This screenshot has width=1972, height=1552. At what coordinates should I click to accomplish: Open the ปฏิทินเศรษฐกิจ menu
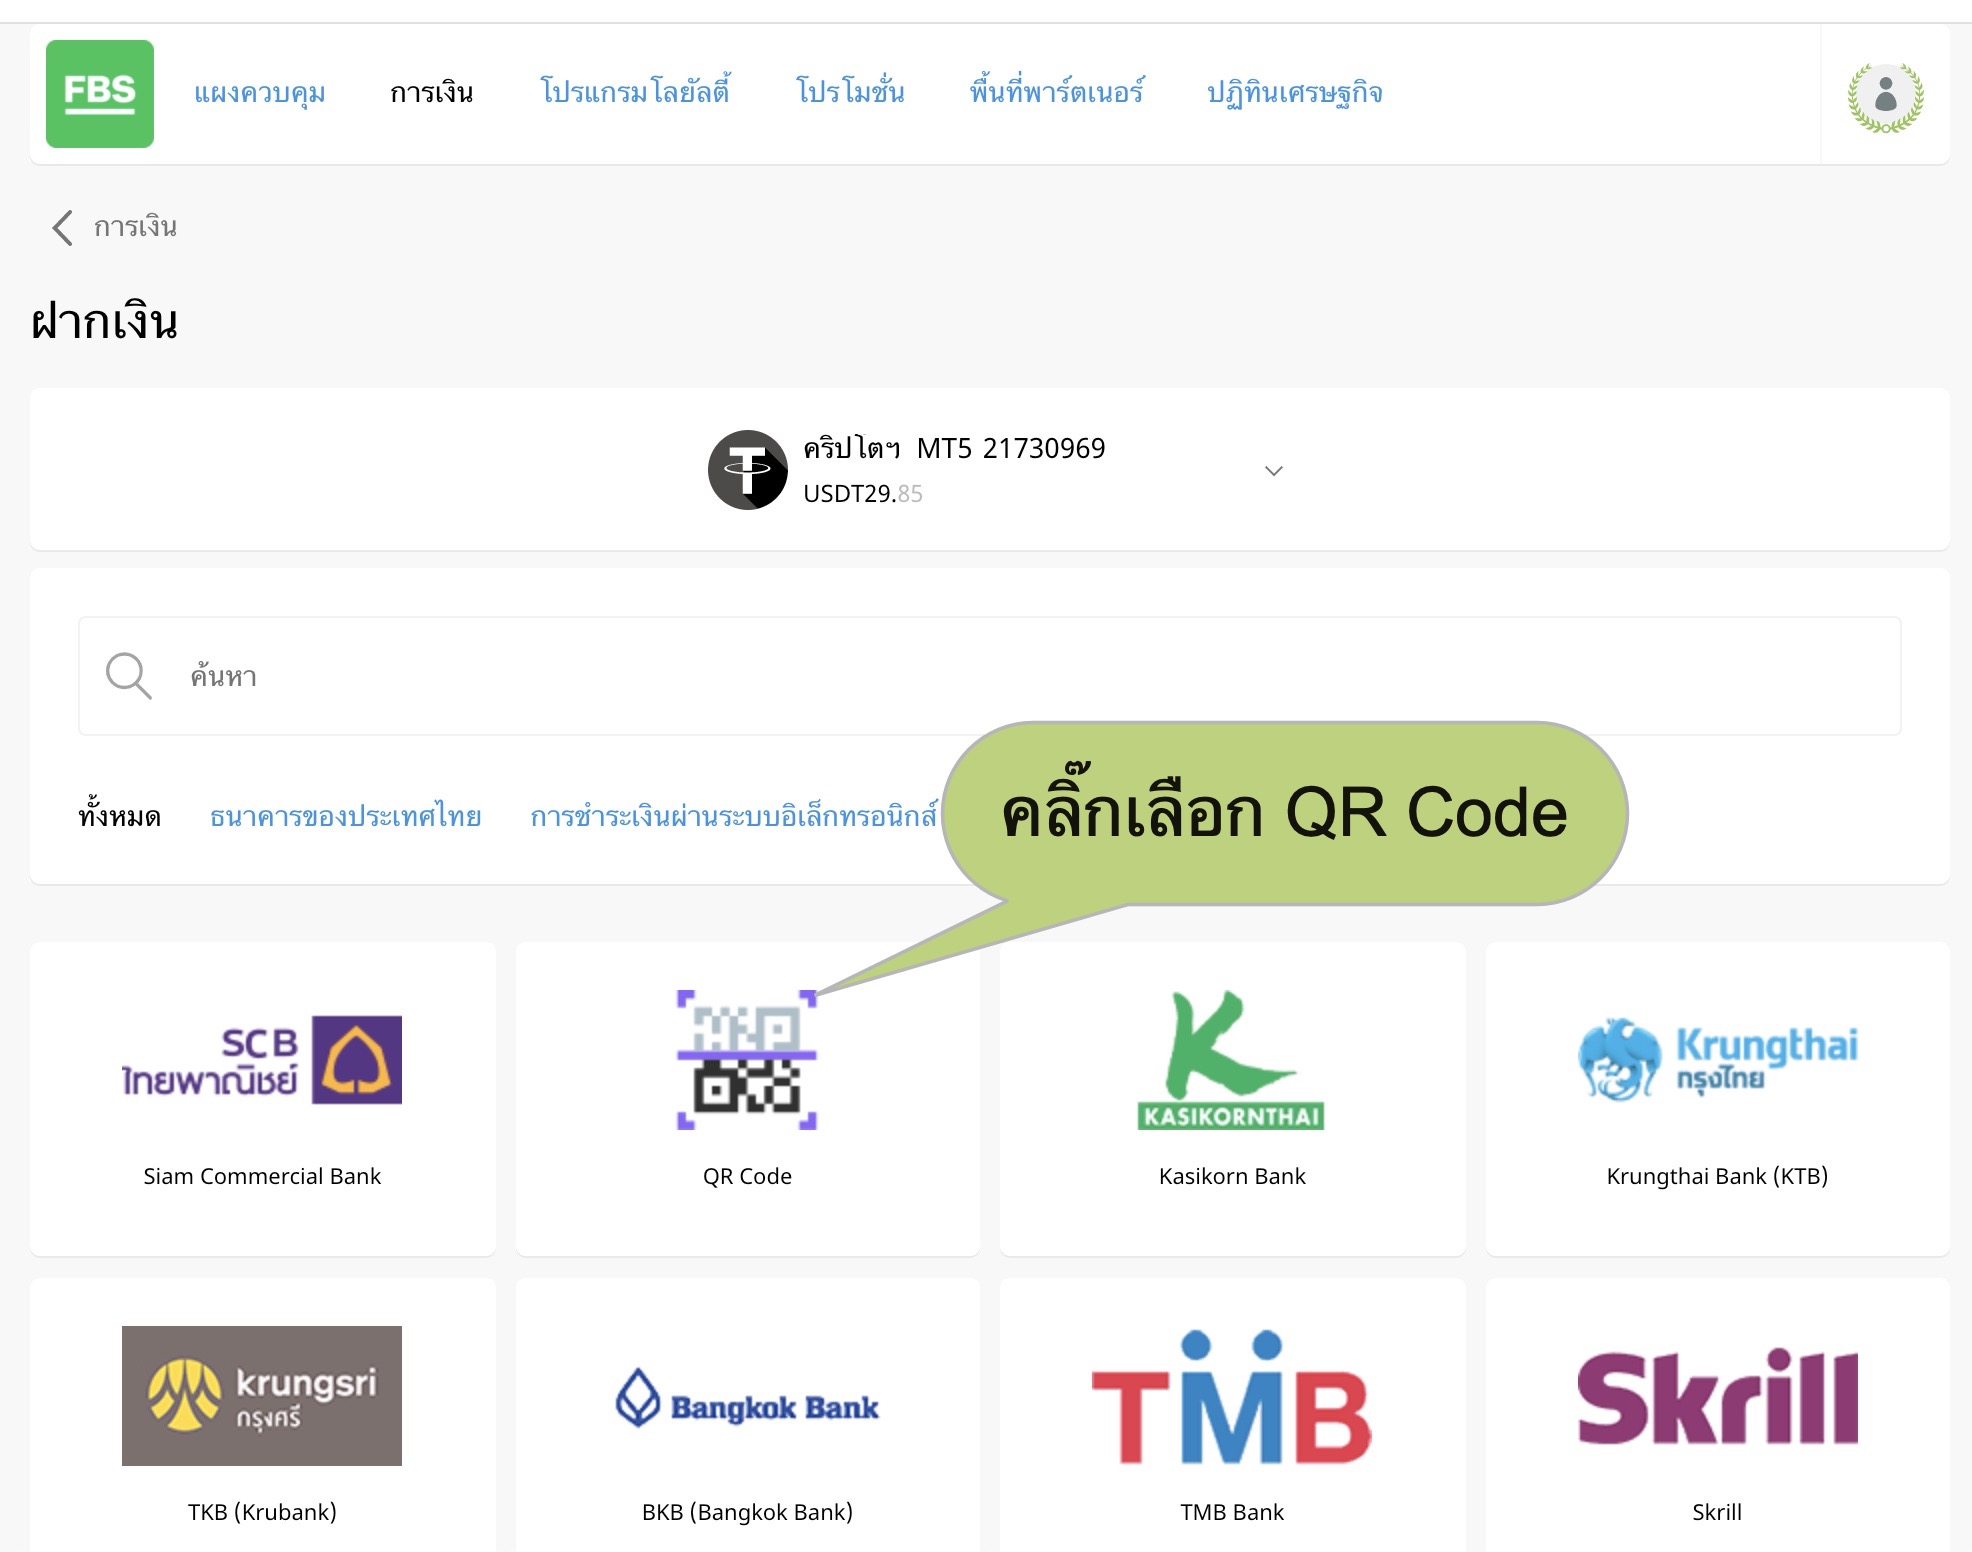[1295, 93]
